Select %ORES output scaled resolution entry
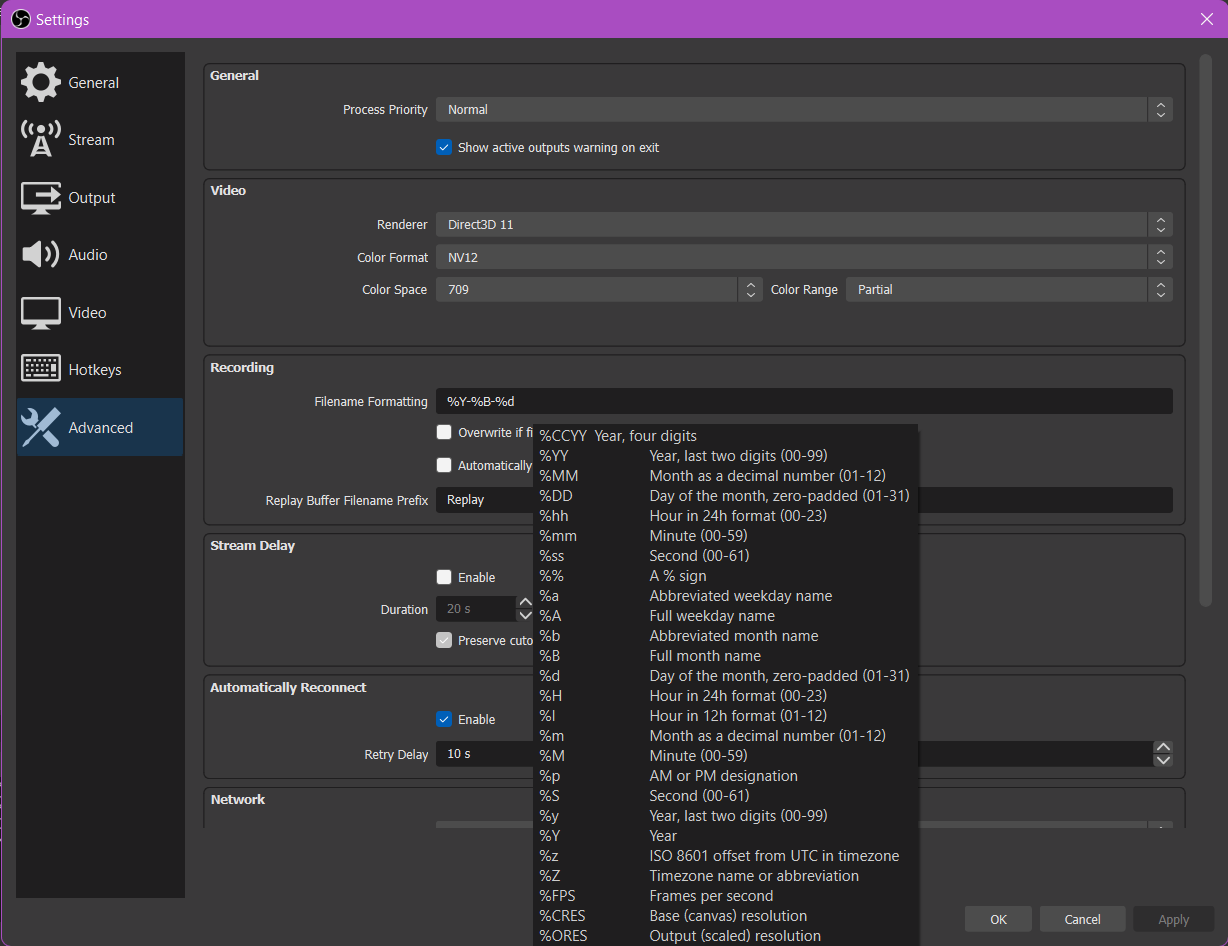Screen dimensions: 1228x946 (726, 936)
